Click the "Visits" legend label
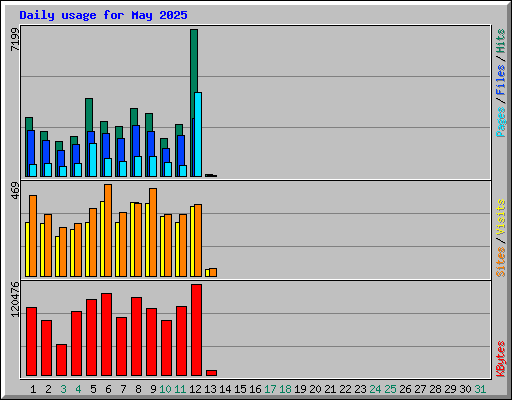This screenshot has height=400, width=512. click(x=500, y=217)
